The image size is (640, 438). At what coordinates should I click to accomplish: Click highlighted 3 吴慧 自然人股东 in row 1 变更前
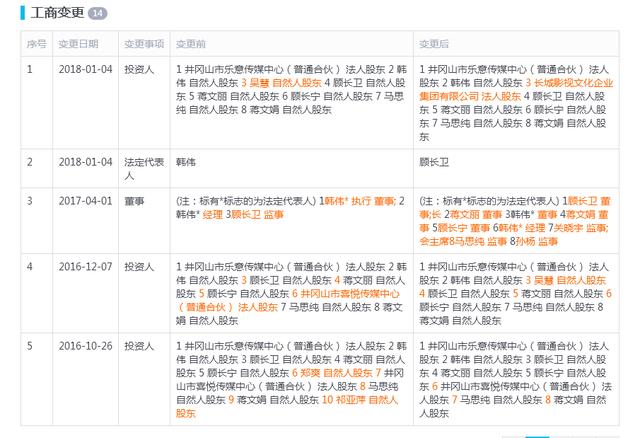point(281,83)
